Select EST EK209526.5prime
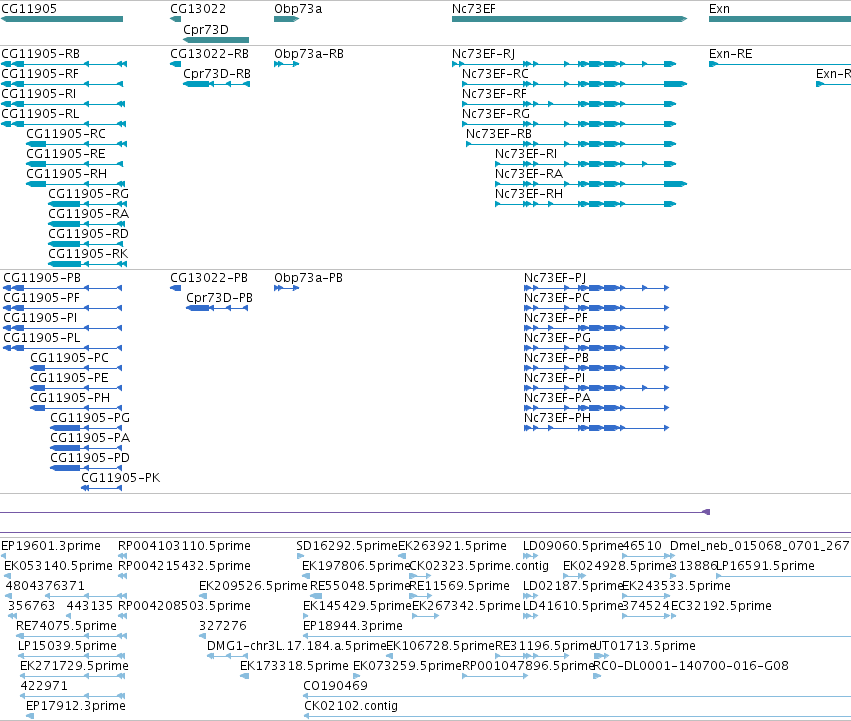This screenshot has width=851, height=721. [x=253, y=586]
